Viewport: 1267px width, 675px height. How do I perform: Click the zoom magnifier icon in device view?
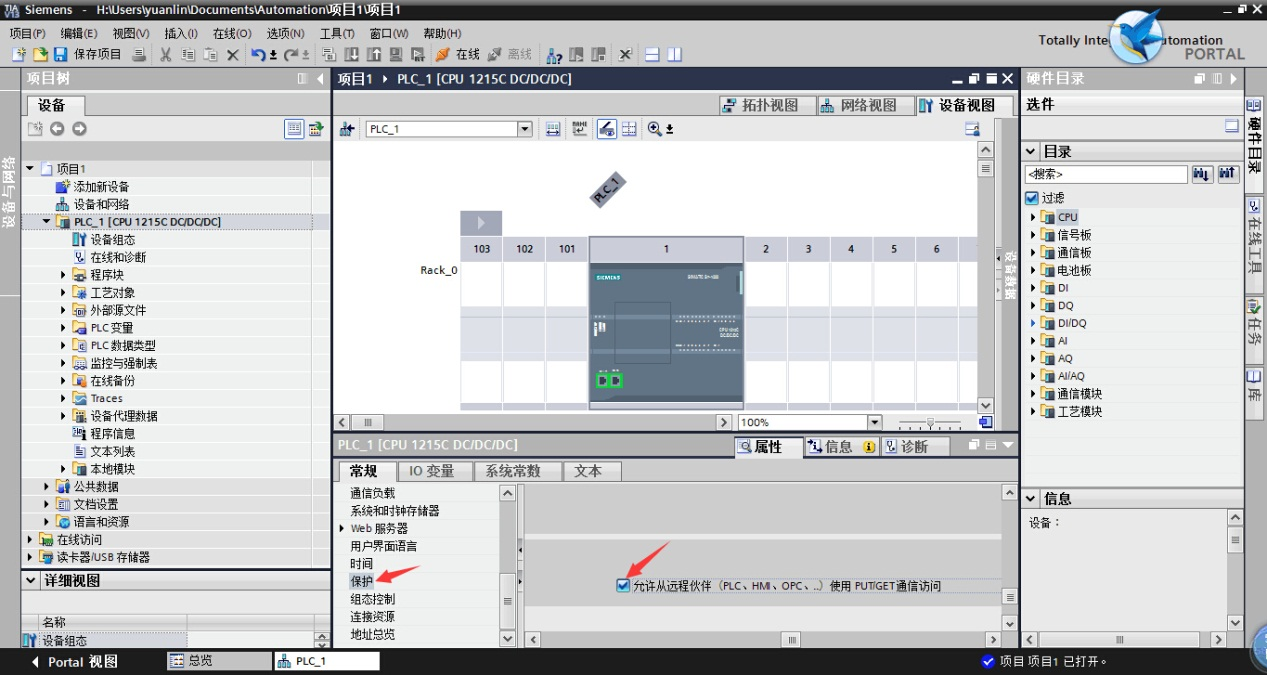655,129
